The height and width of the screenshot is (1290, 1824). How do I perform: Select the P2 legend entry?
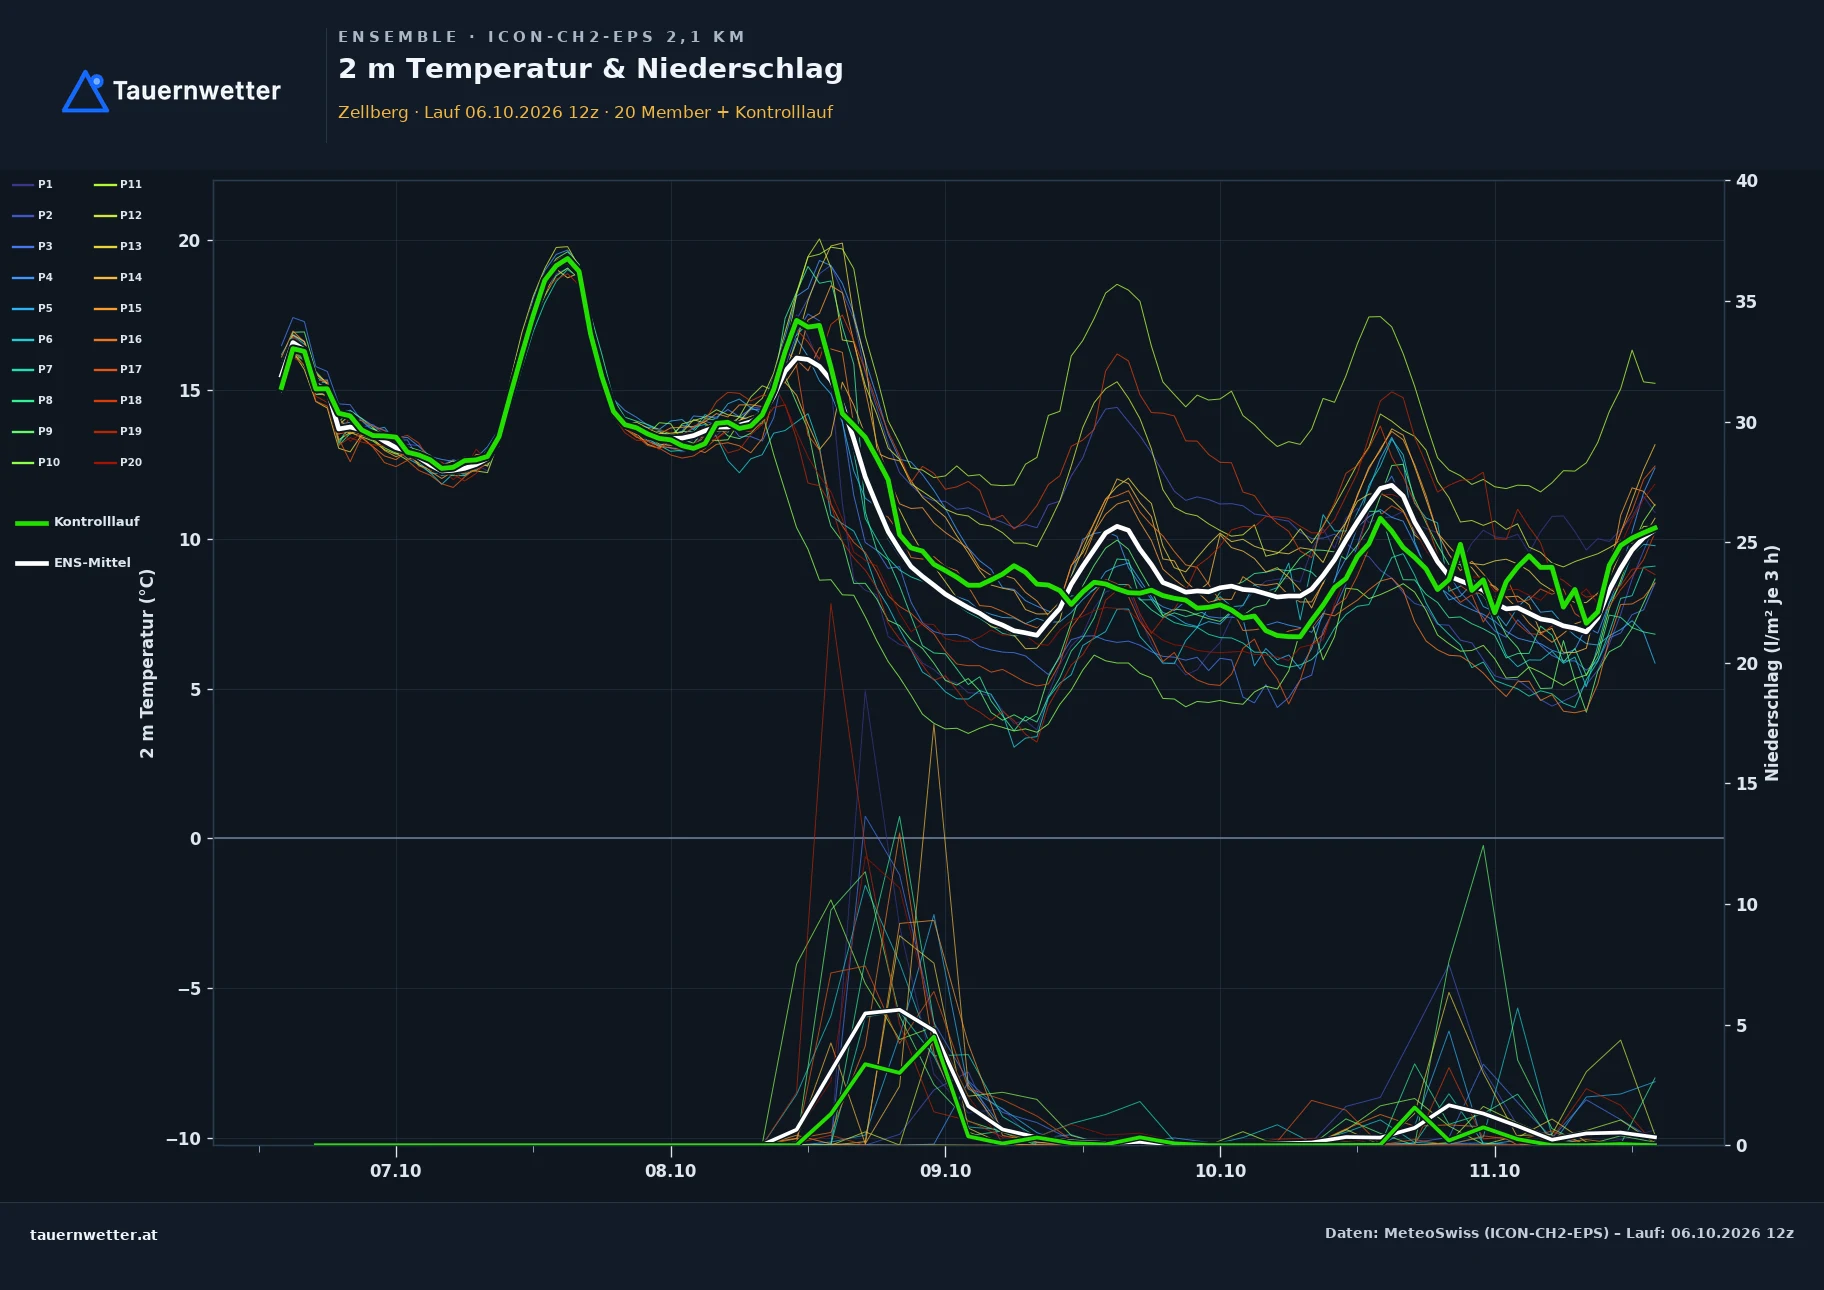pyautogui.click(x=33, y=215)
